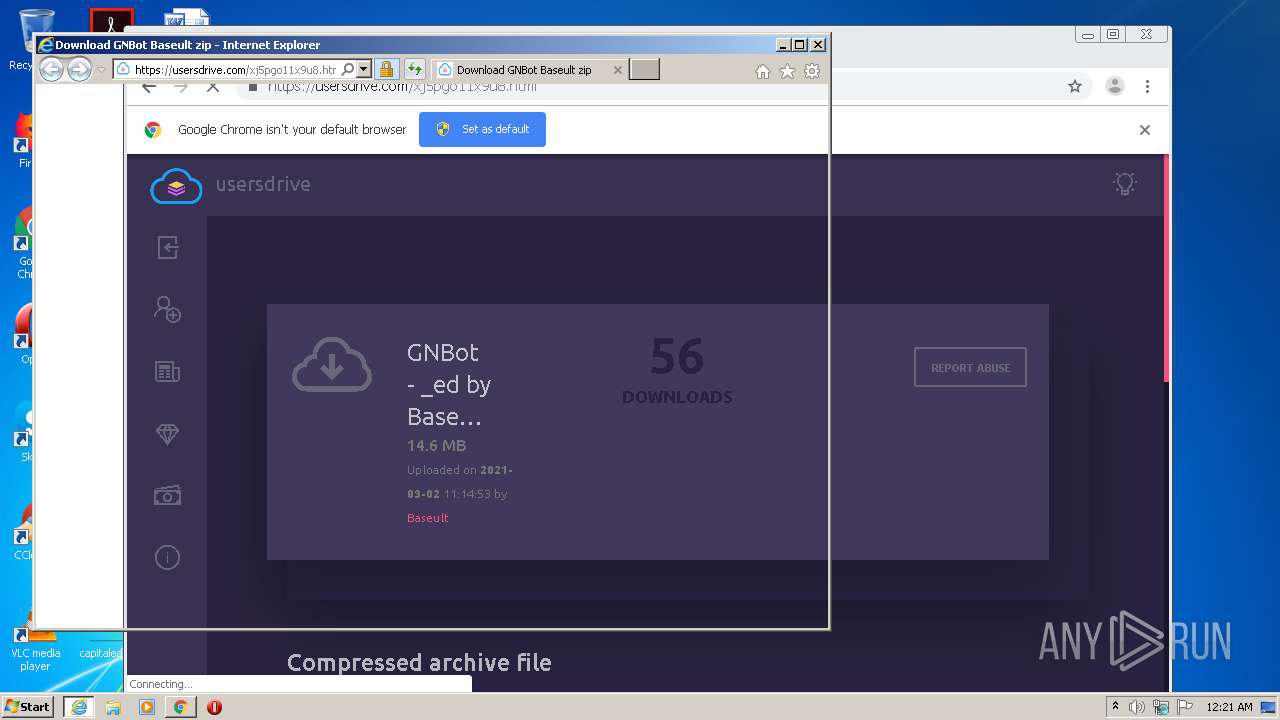Open the login icon in usersdrive sidebar
1280x720 pixels.
(x=168, y=247)
